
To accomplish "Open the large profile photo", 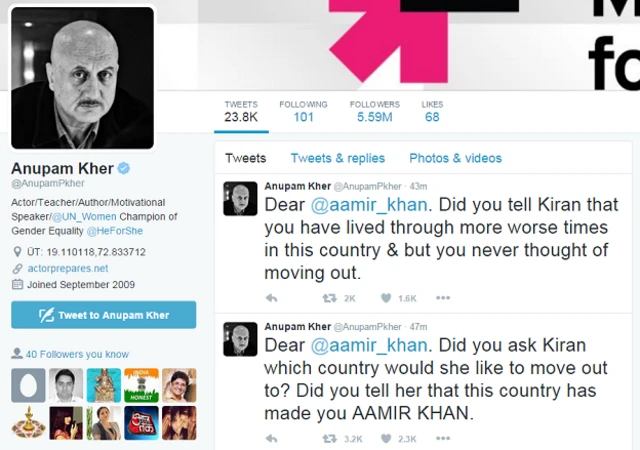I will click(x=82, y=78).
